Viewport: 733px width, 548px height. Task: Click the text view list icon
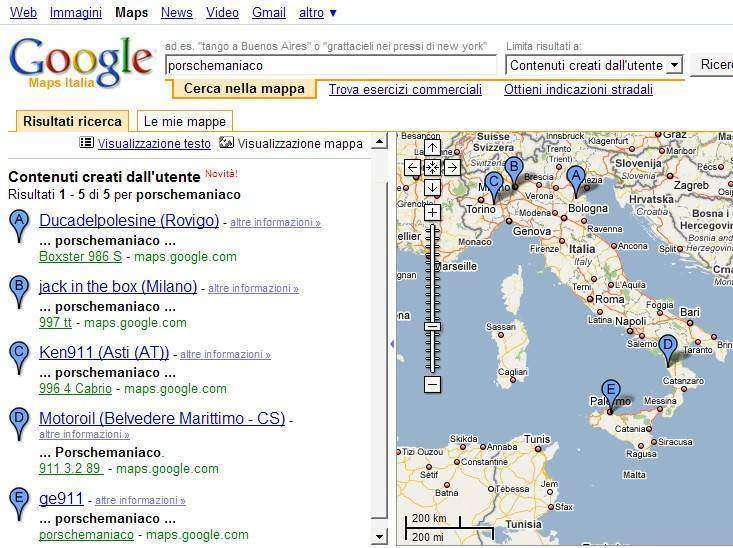[86, 143]
